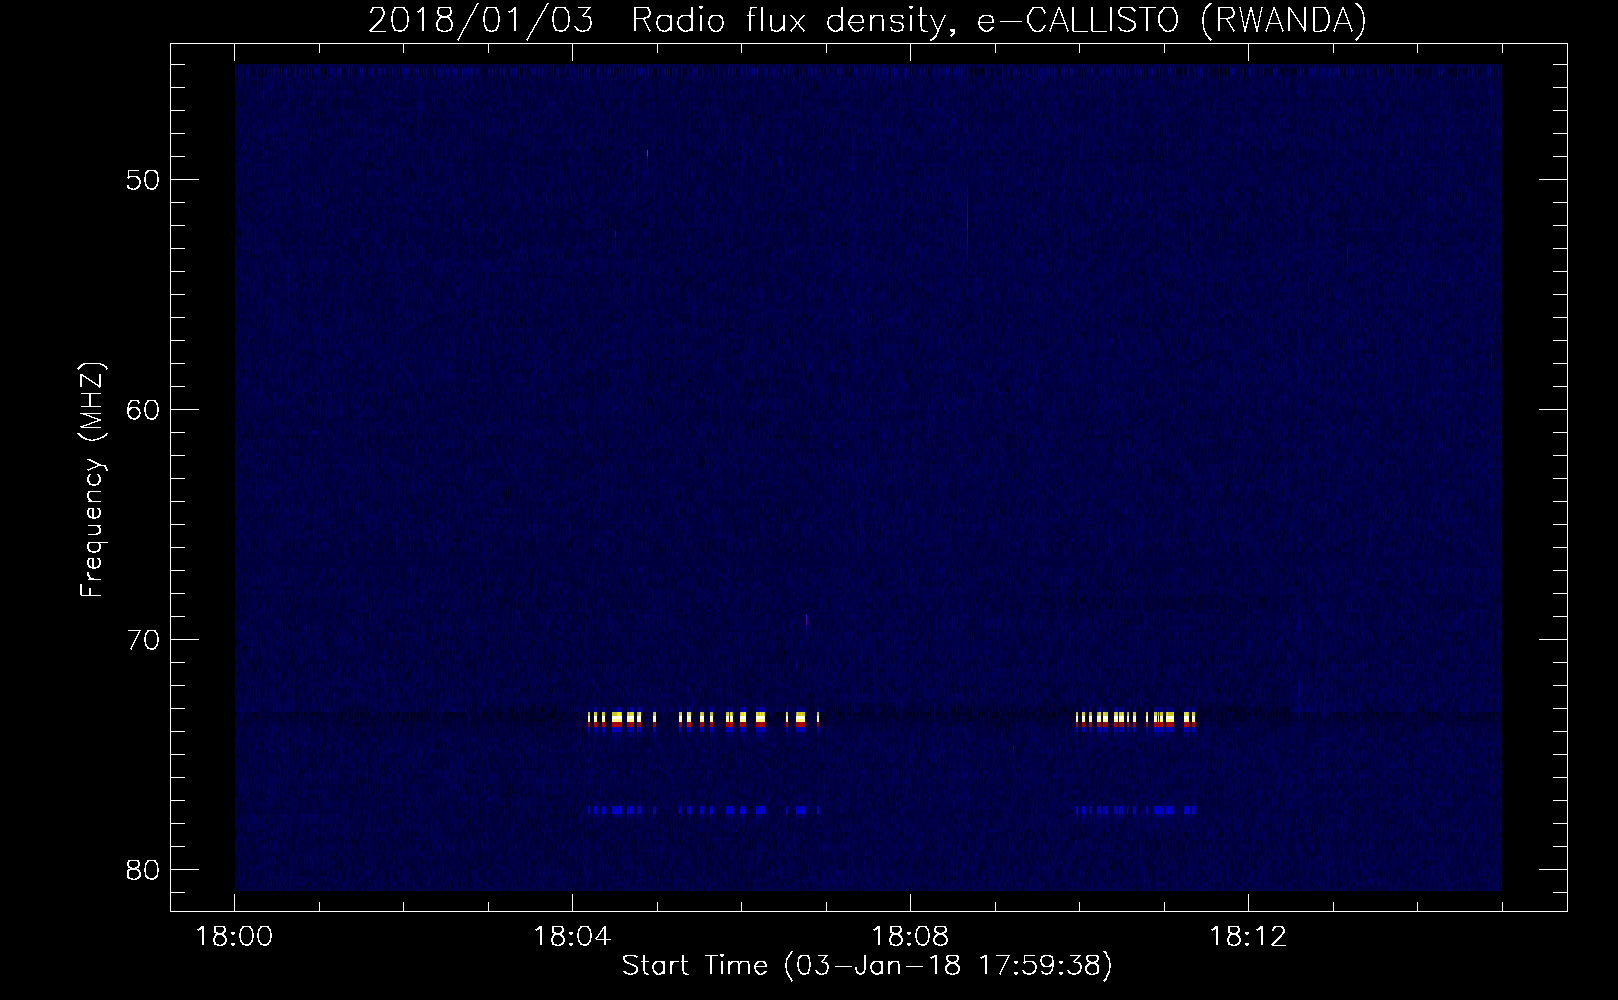1618x1000 pixels.
Task: Click the '70' frequency tick label
Action: pos(144,640)
